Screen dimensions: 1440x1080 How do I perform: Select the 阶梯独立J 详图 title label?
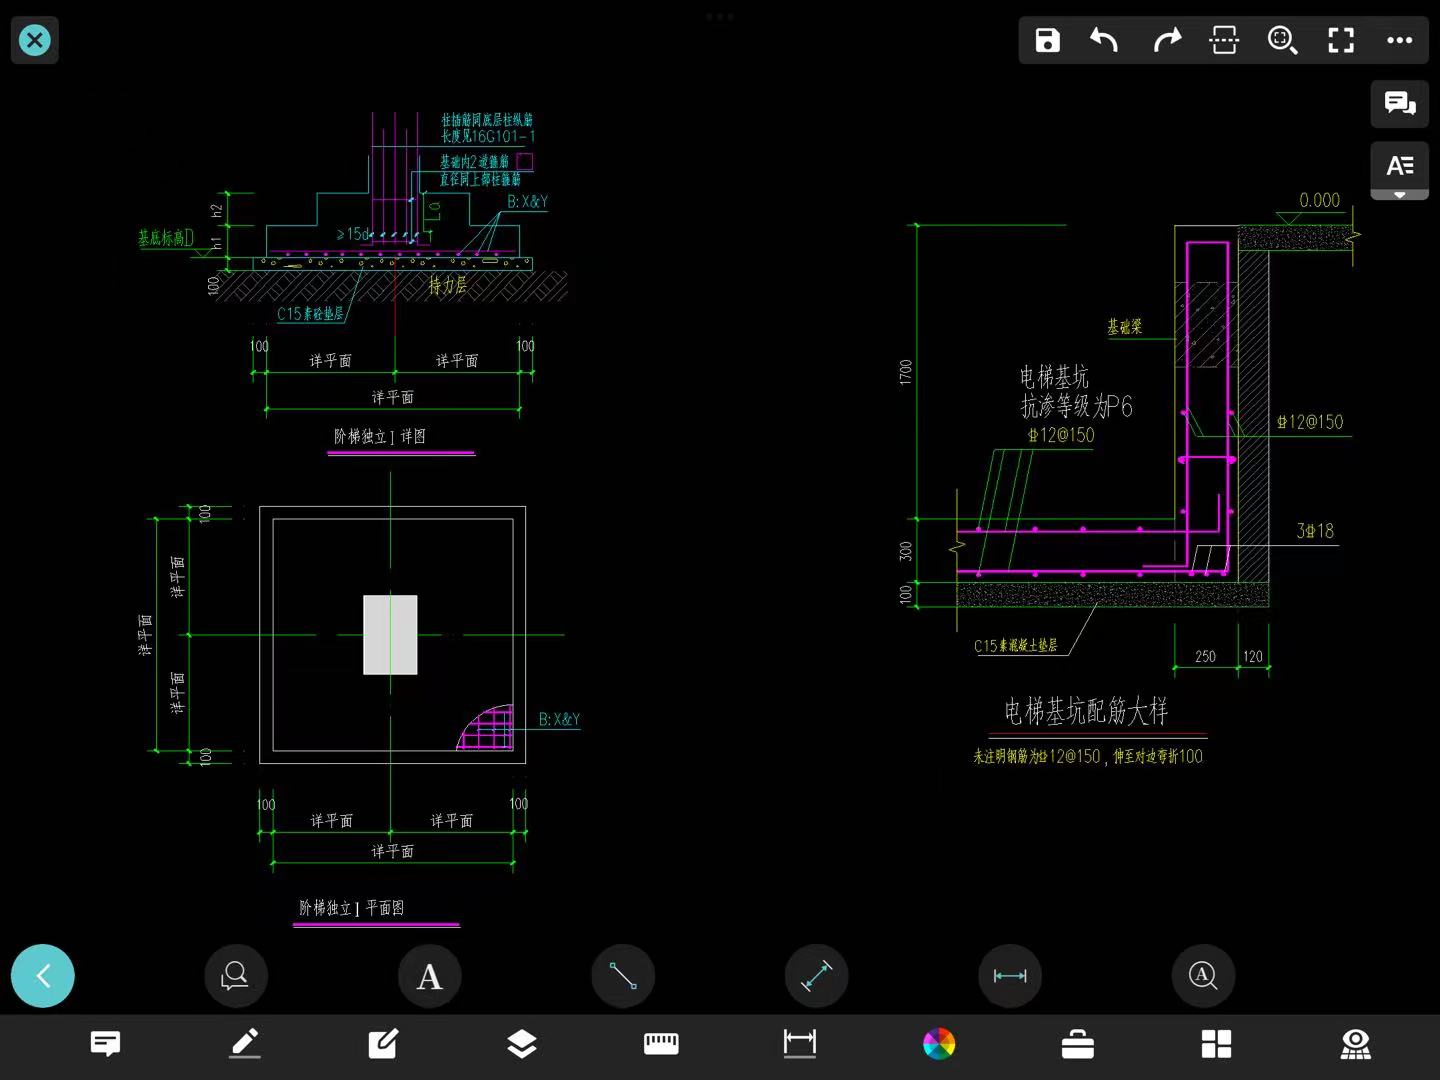click(x=380, y=437)
